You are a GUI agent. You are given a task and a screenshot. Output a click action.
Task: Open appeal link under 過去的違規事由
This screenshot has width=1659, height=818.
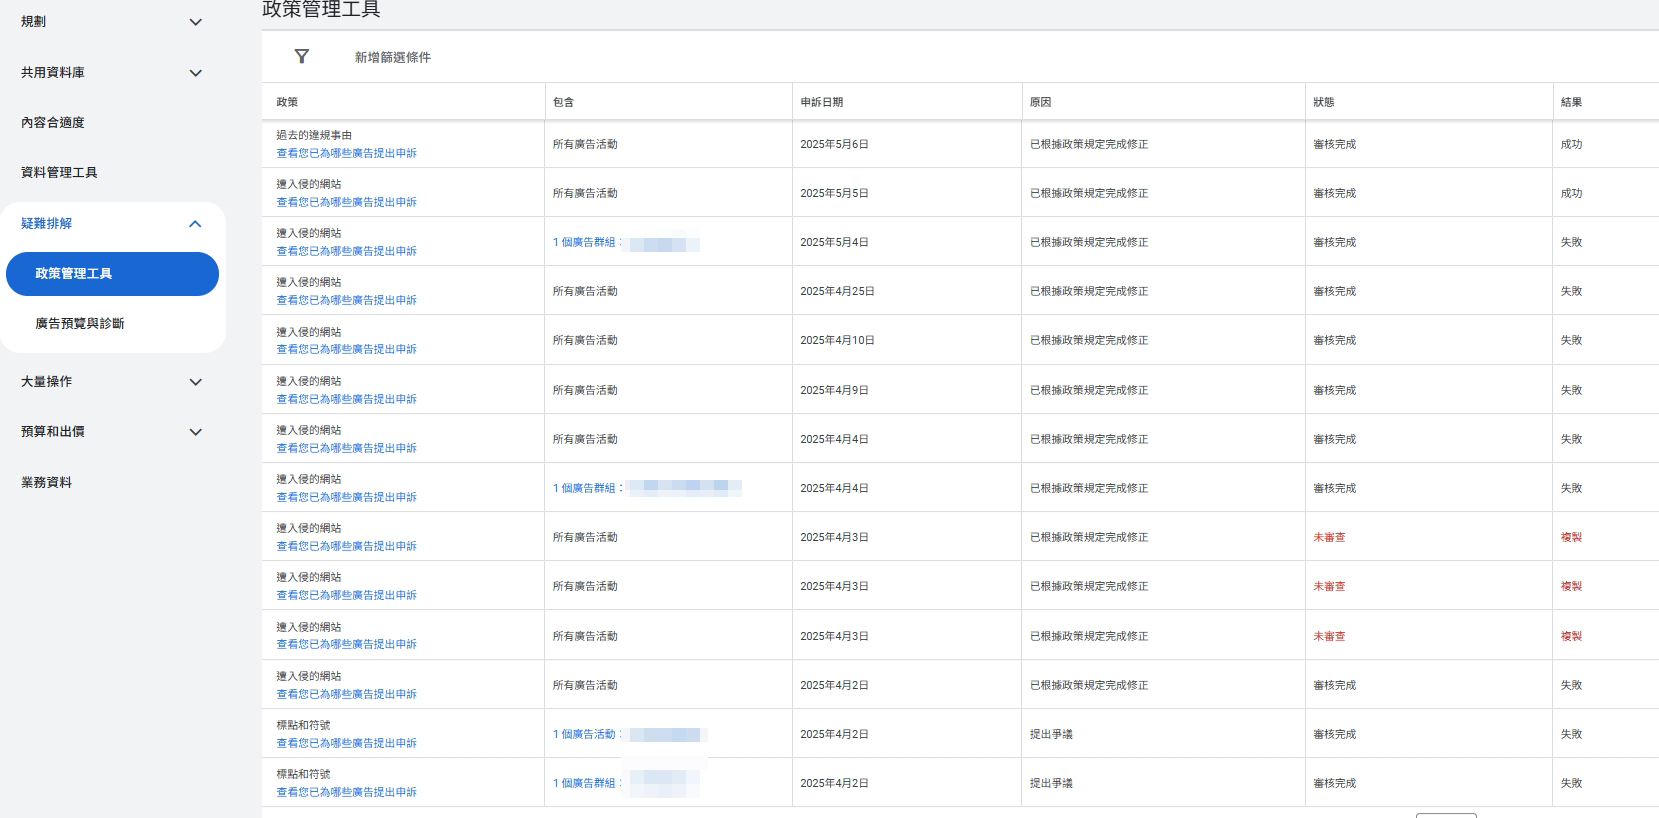[x=346, y=153]
